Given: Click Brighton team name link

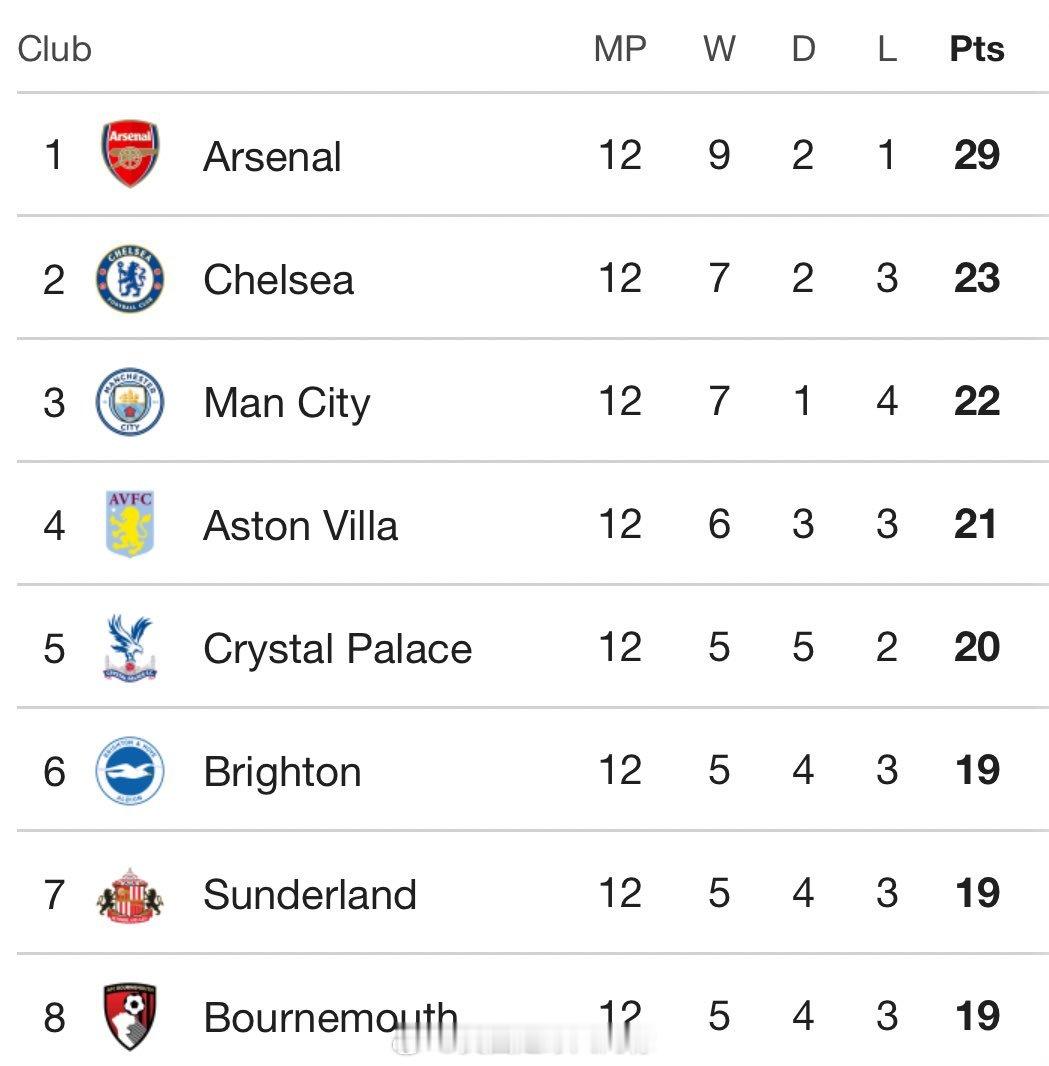Looking at the screenshot, I should (282, 772).
